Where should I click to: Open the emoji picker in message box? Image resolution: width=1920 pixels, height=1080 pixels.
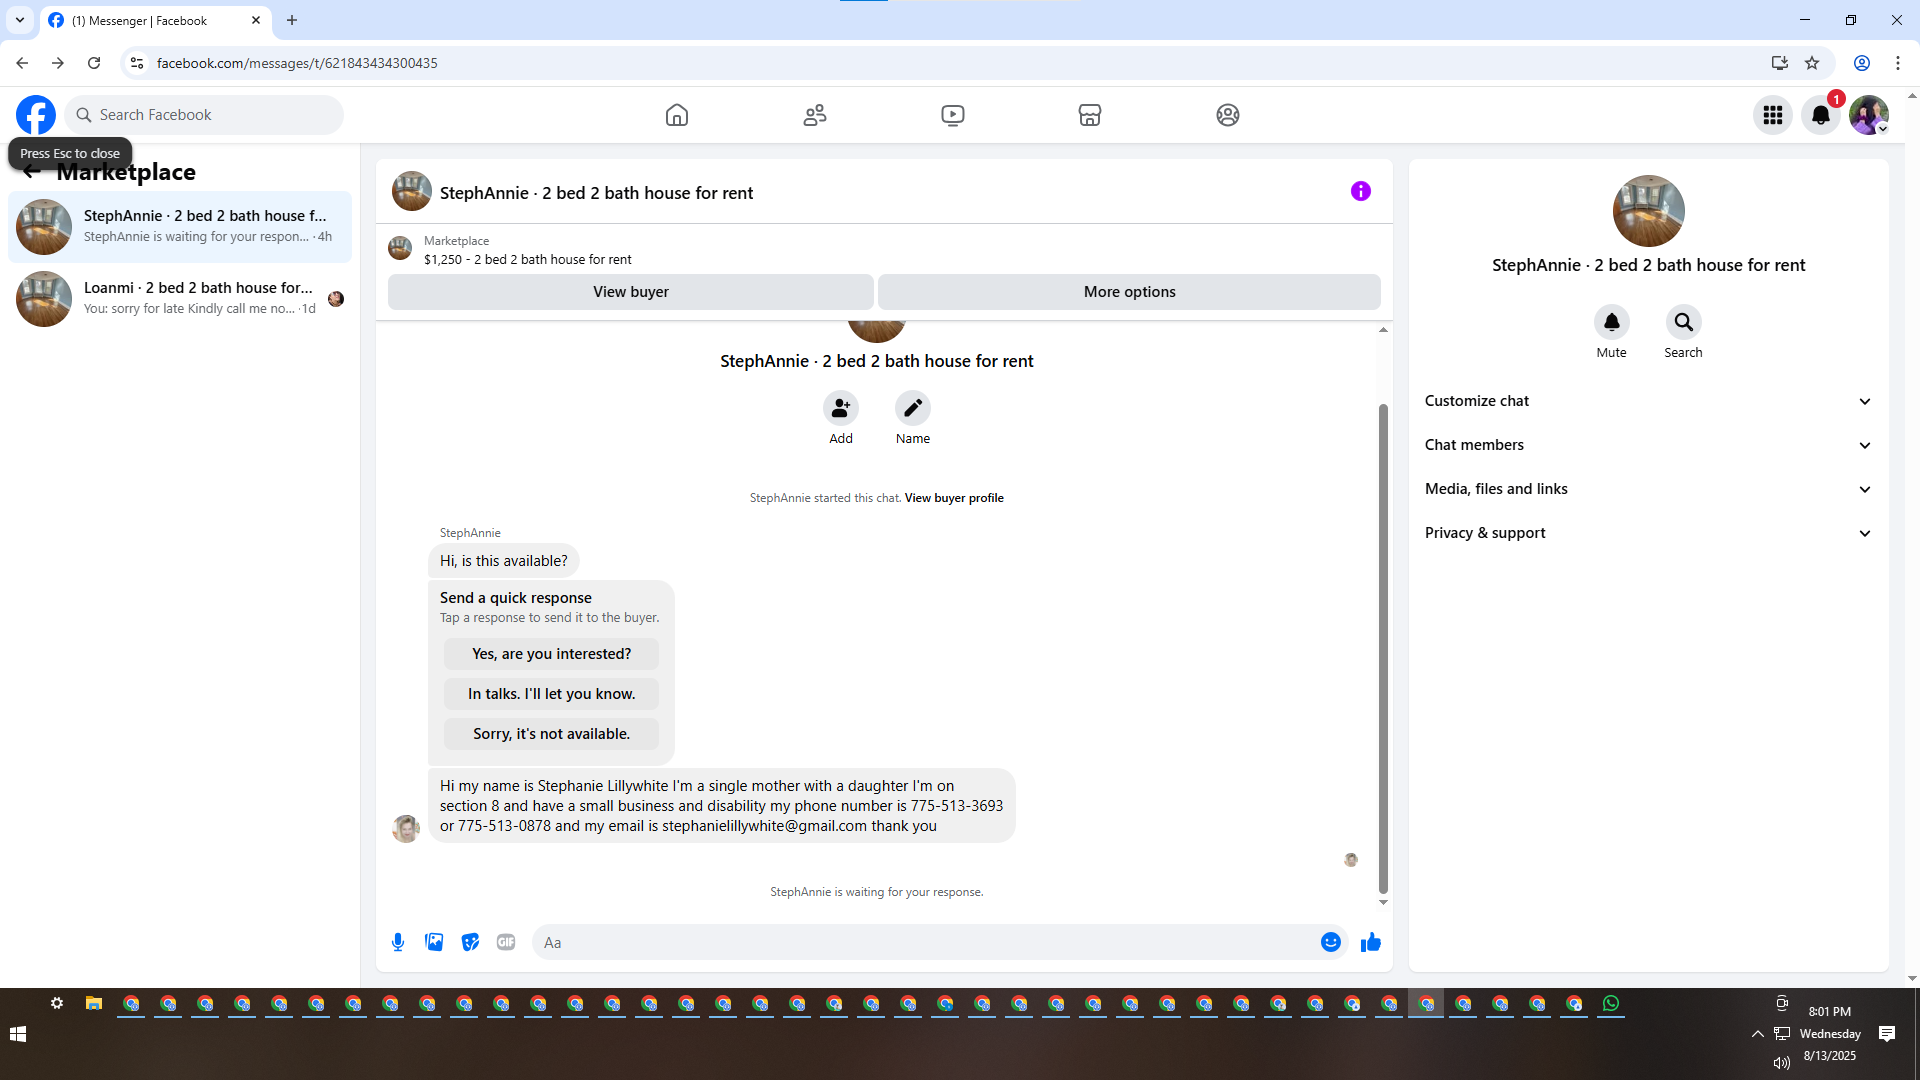pyautogui.click(x=1330, y=942)
